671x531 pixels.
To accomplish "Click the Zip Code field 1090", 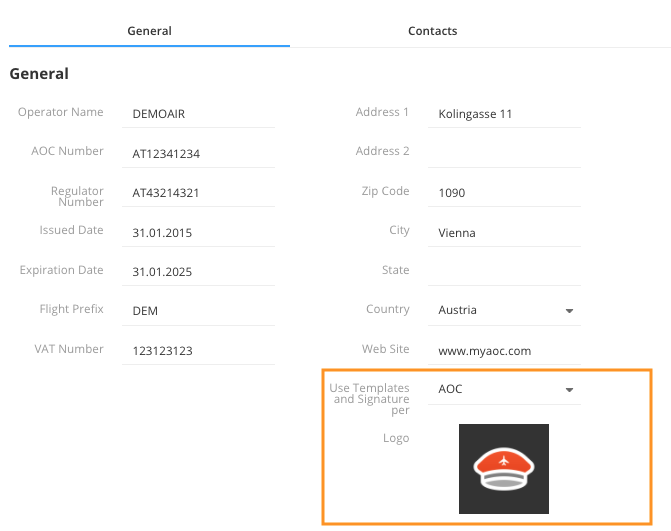I will 504,193.
